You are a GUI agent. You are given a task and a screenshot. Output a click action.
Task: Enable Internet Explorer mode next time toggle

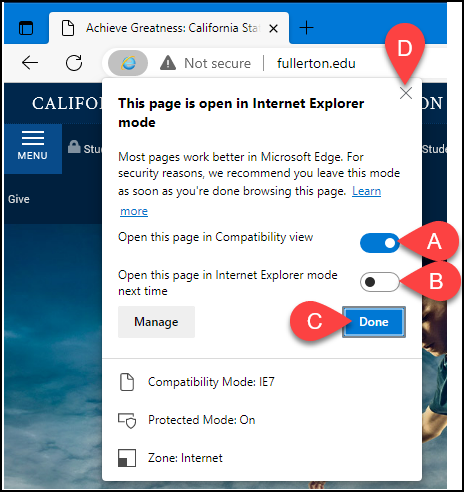pyautogui.click(x=380, y=282)
